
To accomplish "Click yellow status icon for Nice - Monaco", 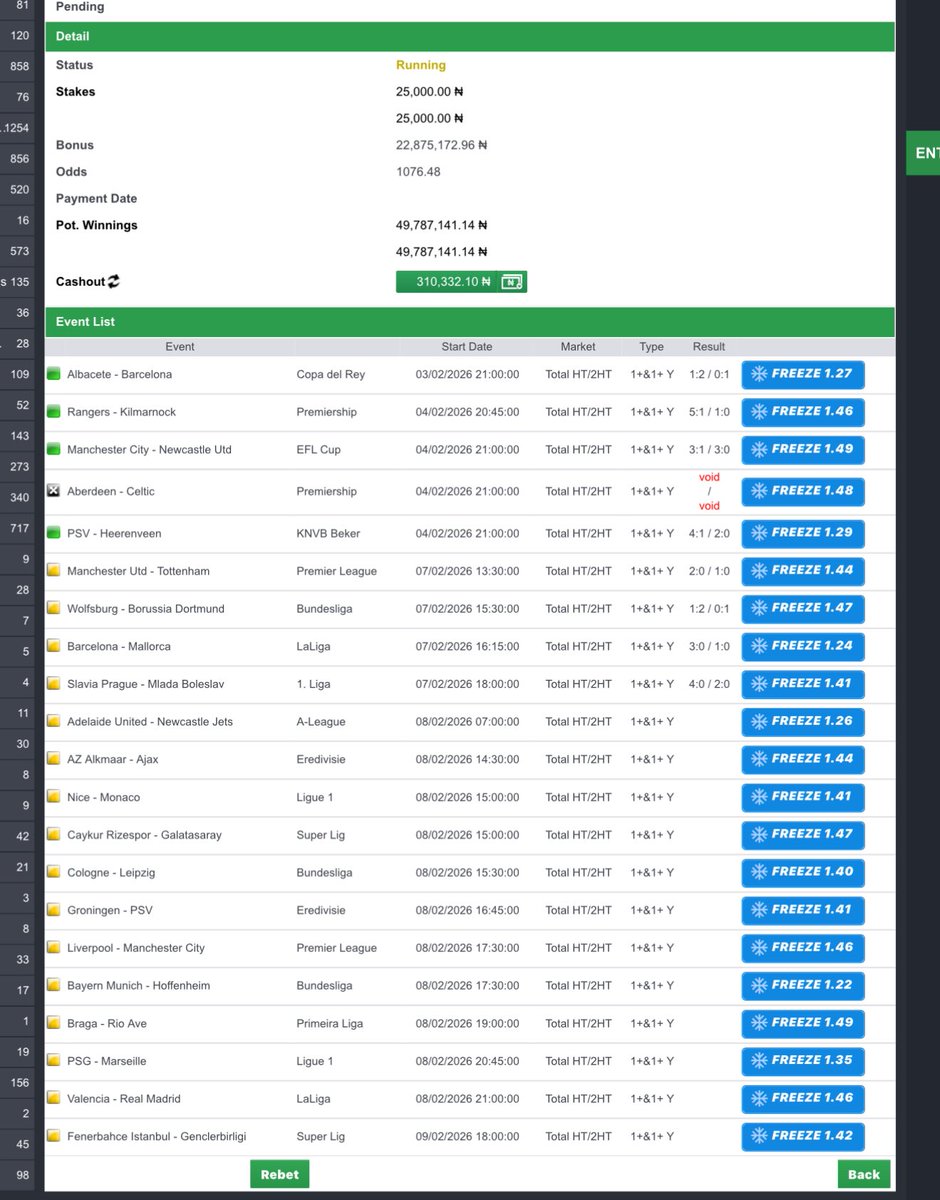I will (x=54, y=797).
